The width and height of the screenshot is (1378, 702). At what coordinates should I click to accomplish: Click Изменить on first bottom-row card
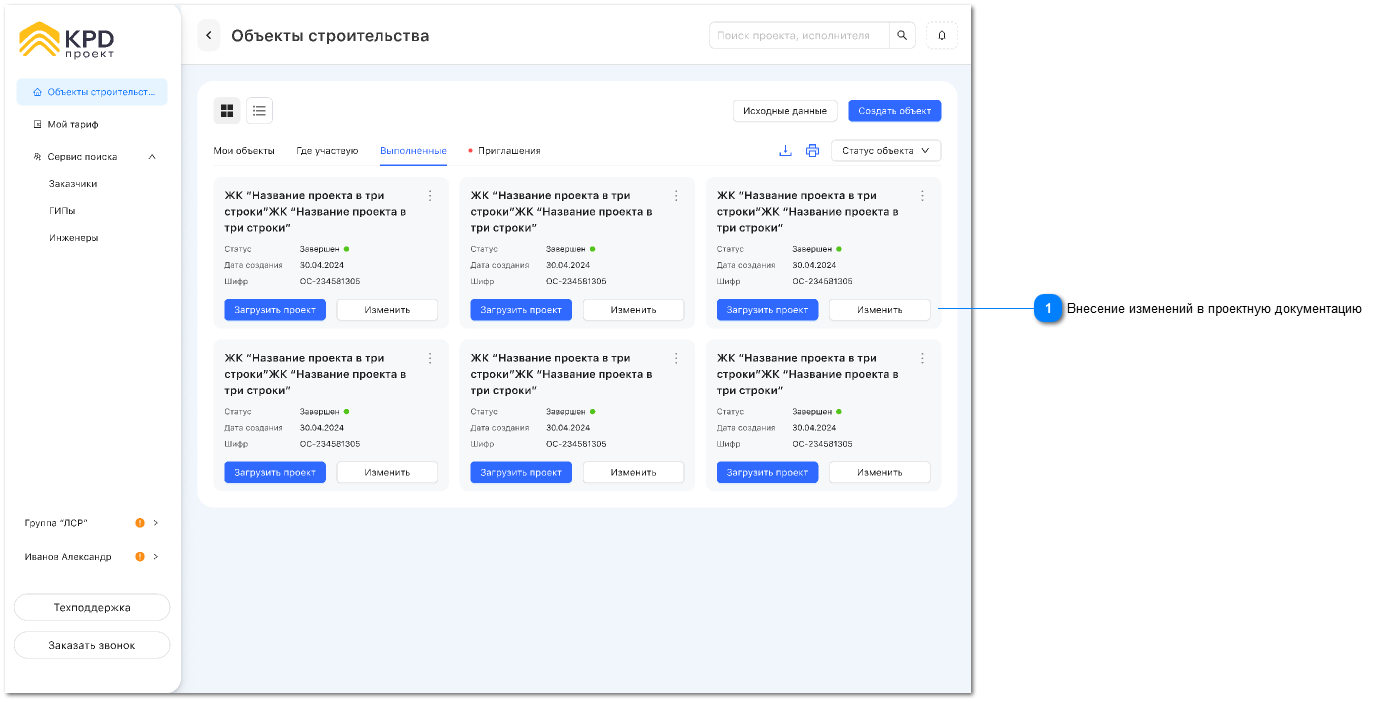click(x=387, y=472)
